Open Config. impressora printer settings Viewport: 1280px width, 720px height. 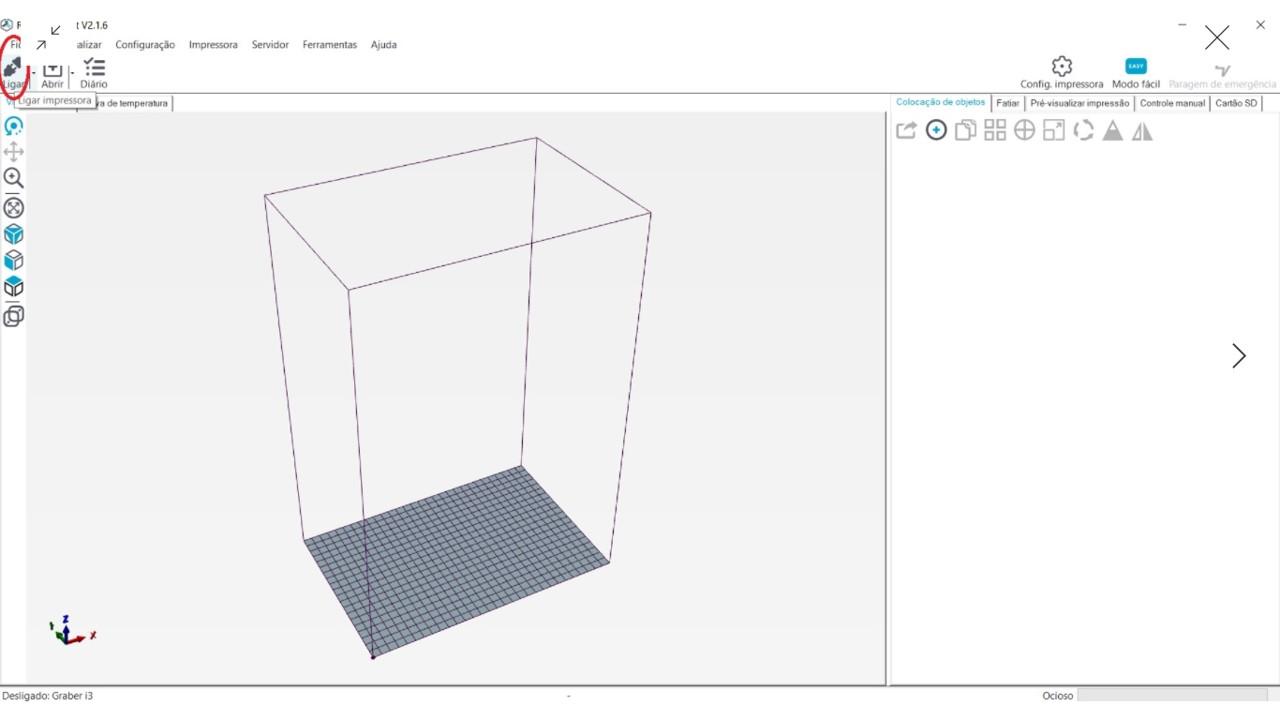tap(1062, 73)
